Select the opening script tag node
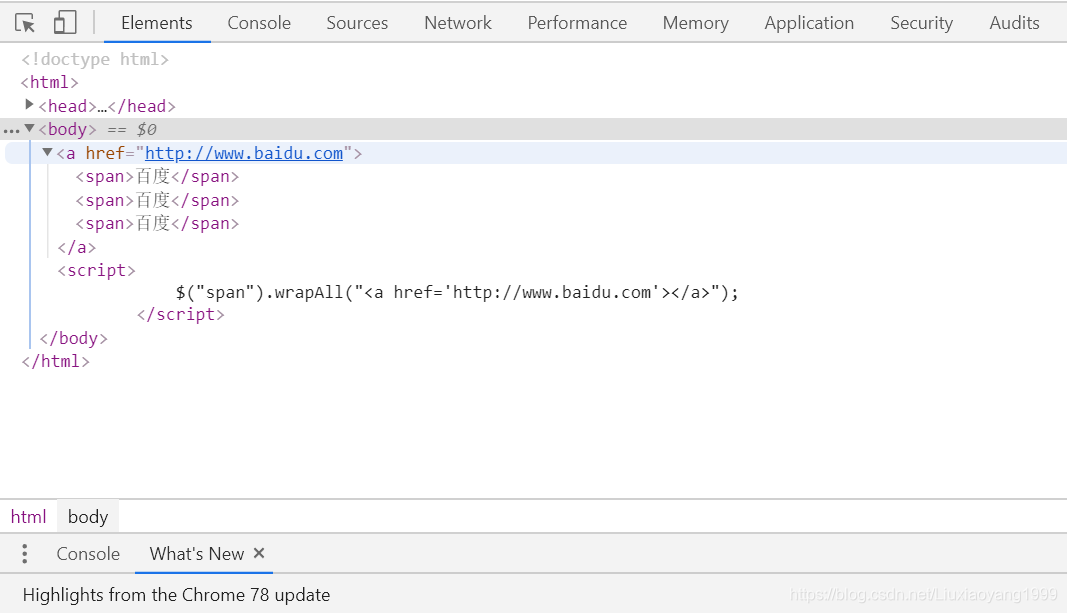This screenshot has height=613, width=1067. (x=97, y=271)
